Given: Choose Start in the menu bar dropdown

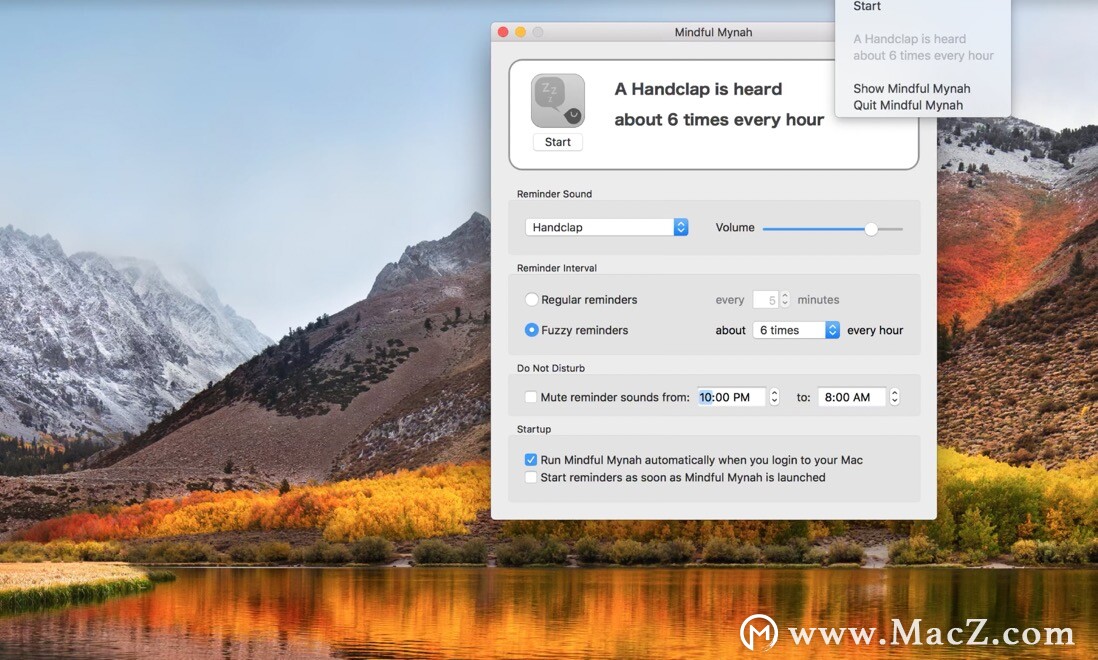Looking at the screenshot, I should tap(867, 6).
